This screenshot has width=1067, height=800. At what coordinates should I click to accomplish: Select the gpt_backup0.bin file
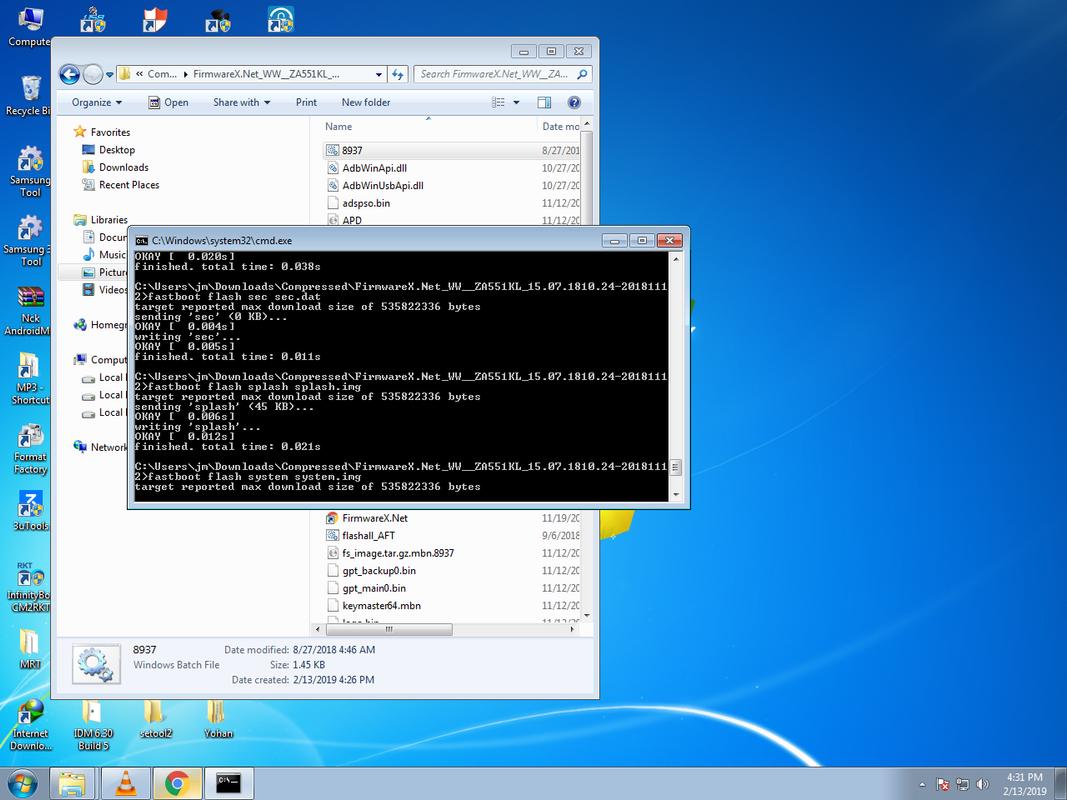point(452,571)
